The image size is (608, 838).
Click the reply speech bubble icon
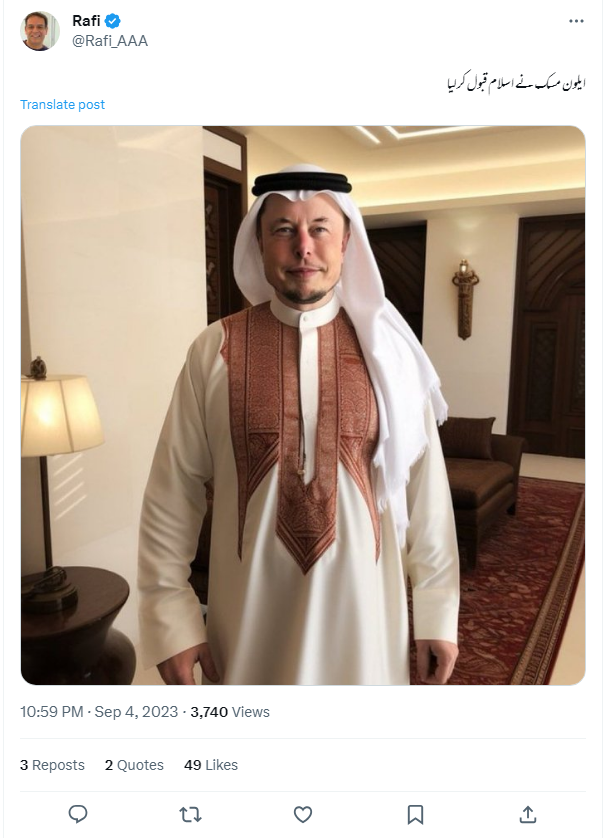pyautogui.click(x=79, y=814)
